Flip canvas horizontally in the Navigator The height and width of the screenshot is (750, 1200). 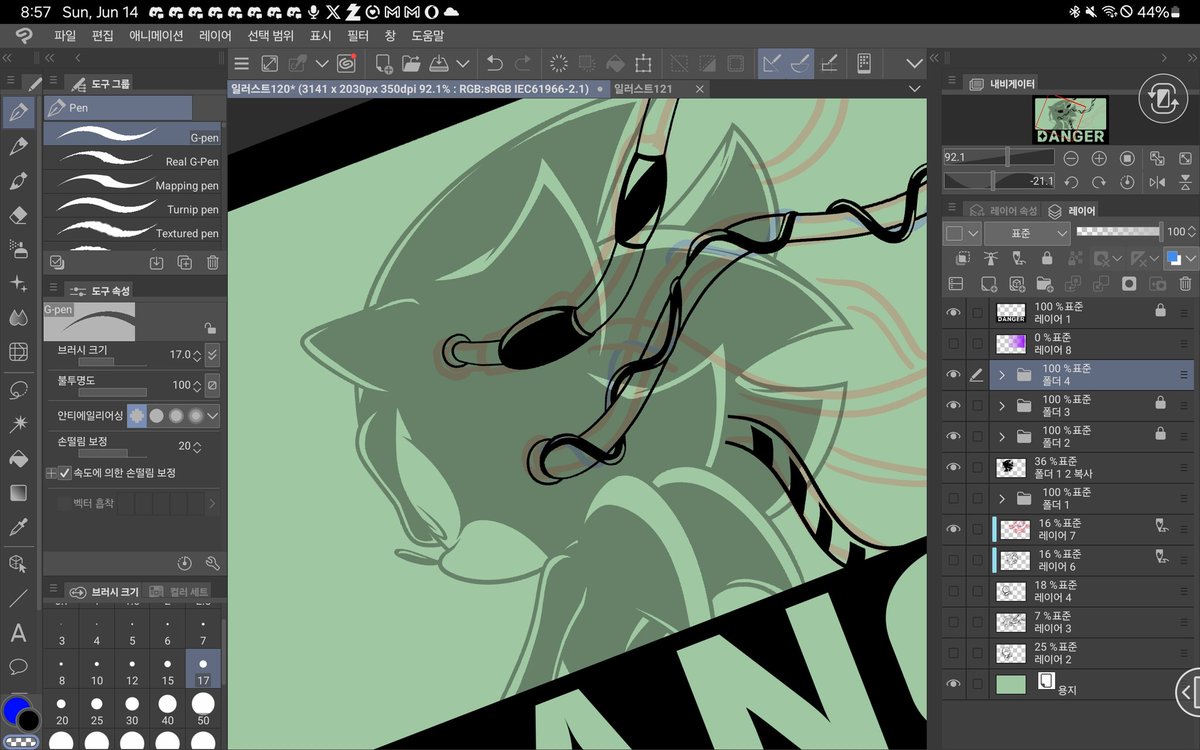(x=1157, y=182)
